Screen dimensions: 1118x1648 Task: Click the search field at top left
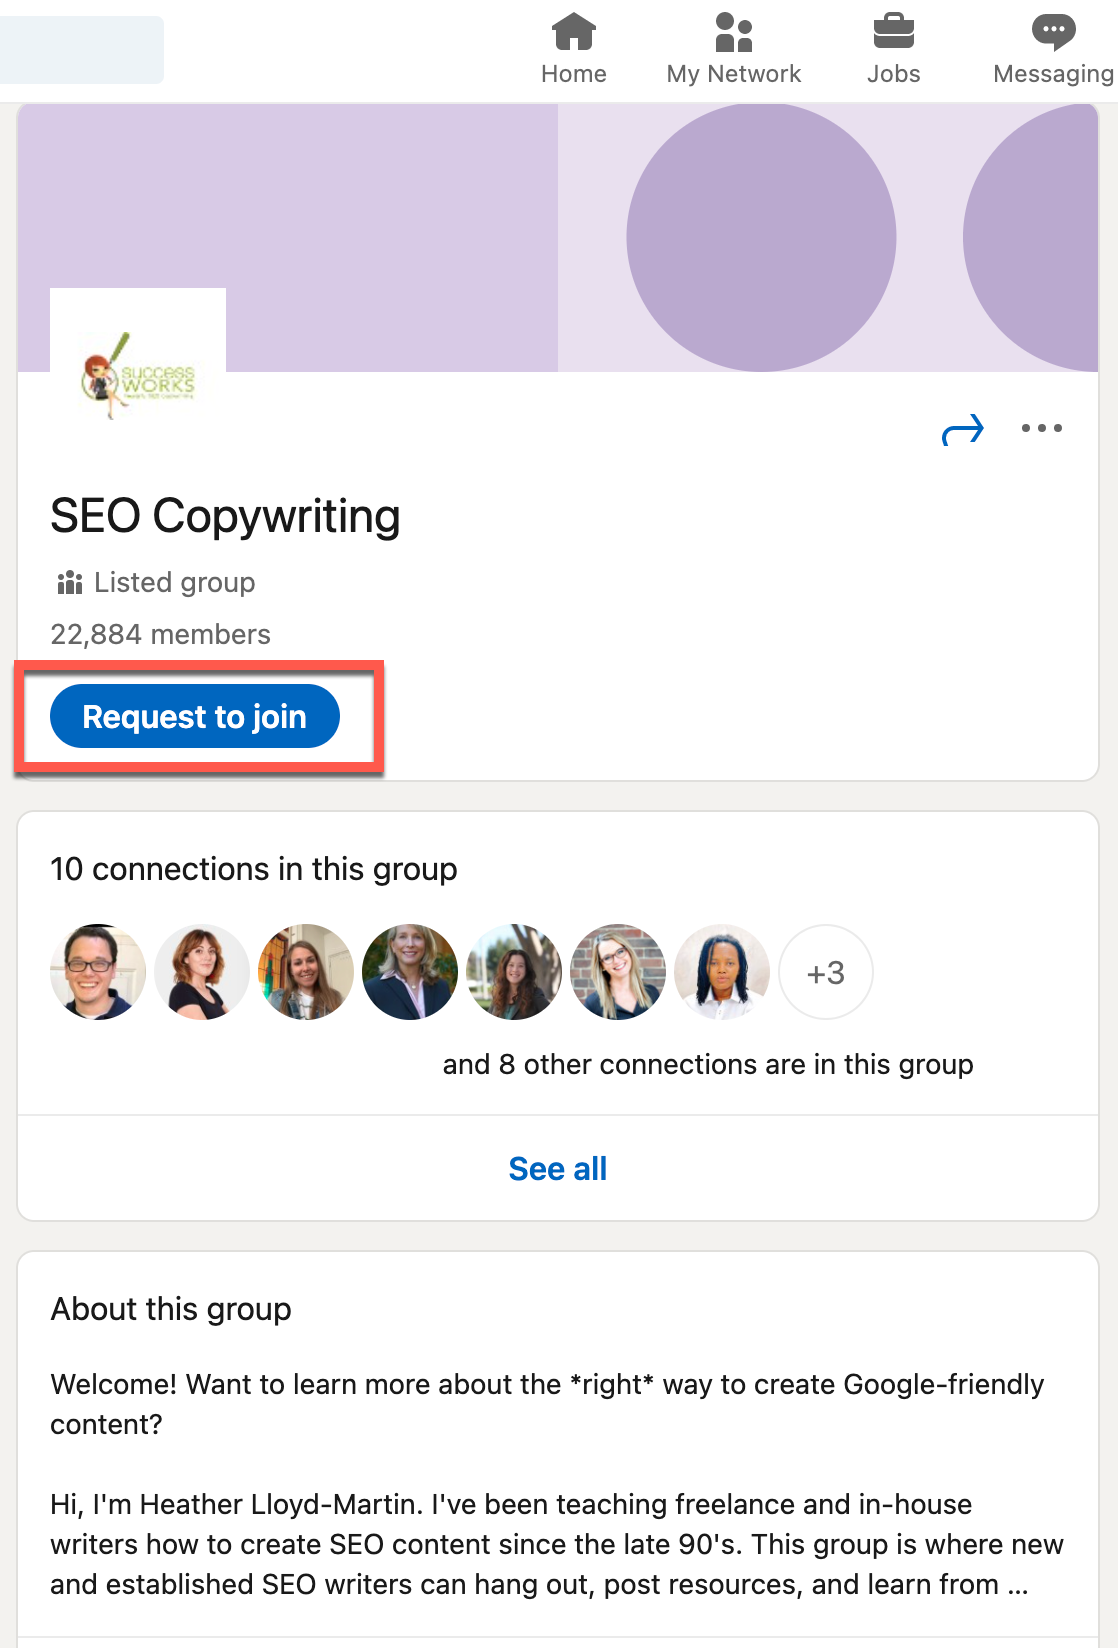point(80,50)
